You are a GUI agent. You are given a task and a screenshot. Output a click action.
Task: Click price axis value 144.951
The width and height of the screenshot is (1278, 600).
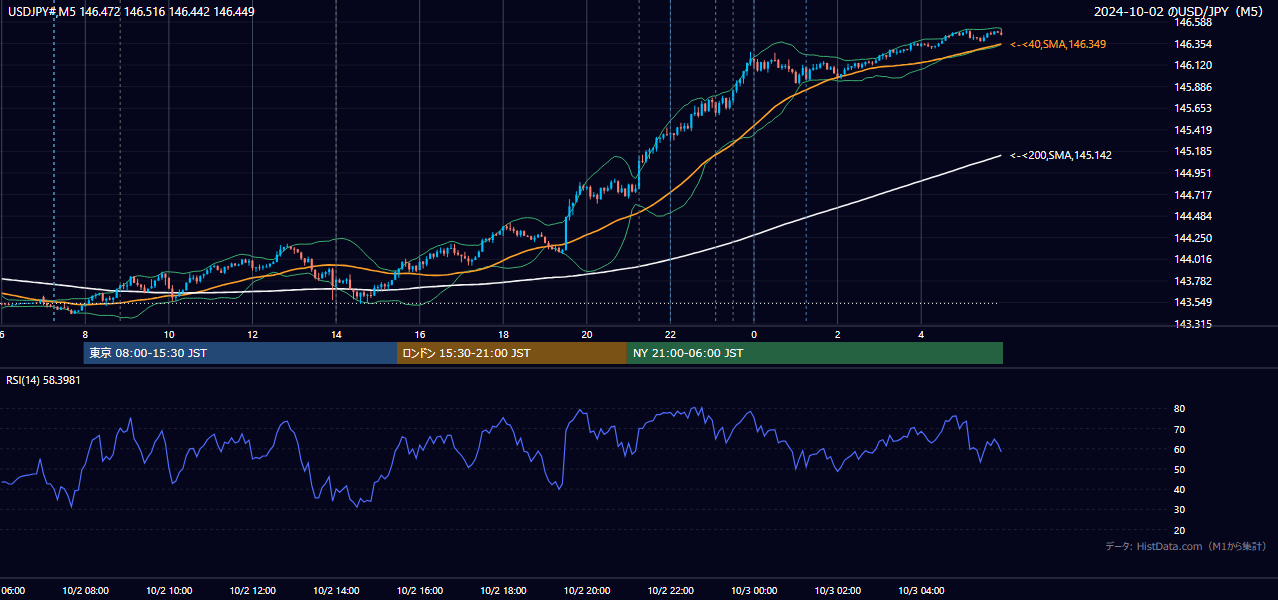(x=1193, y=173)
